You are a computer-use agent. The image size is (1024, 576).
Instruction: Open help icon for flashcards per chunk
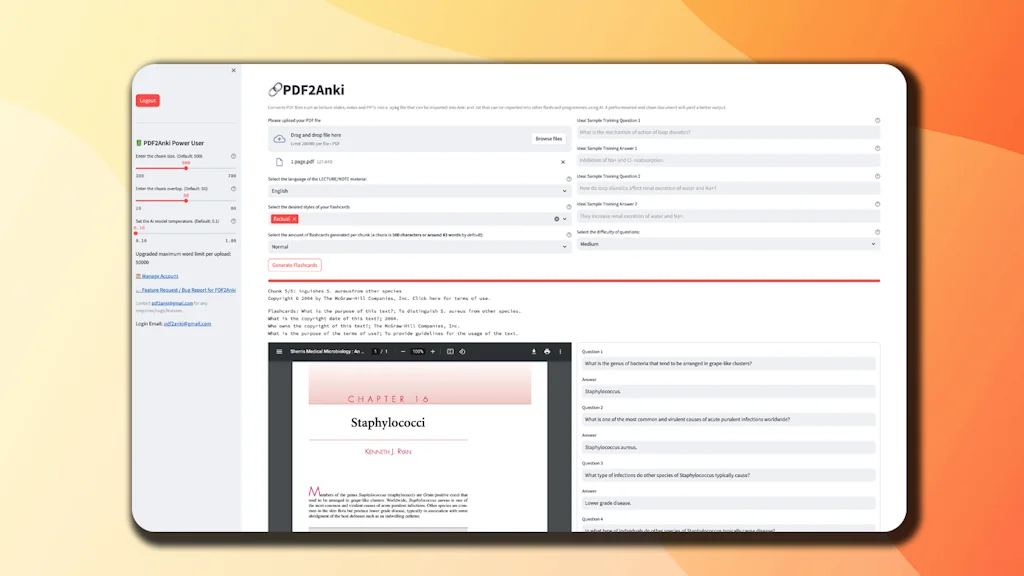coord(569,235)
